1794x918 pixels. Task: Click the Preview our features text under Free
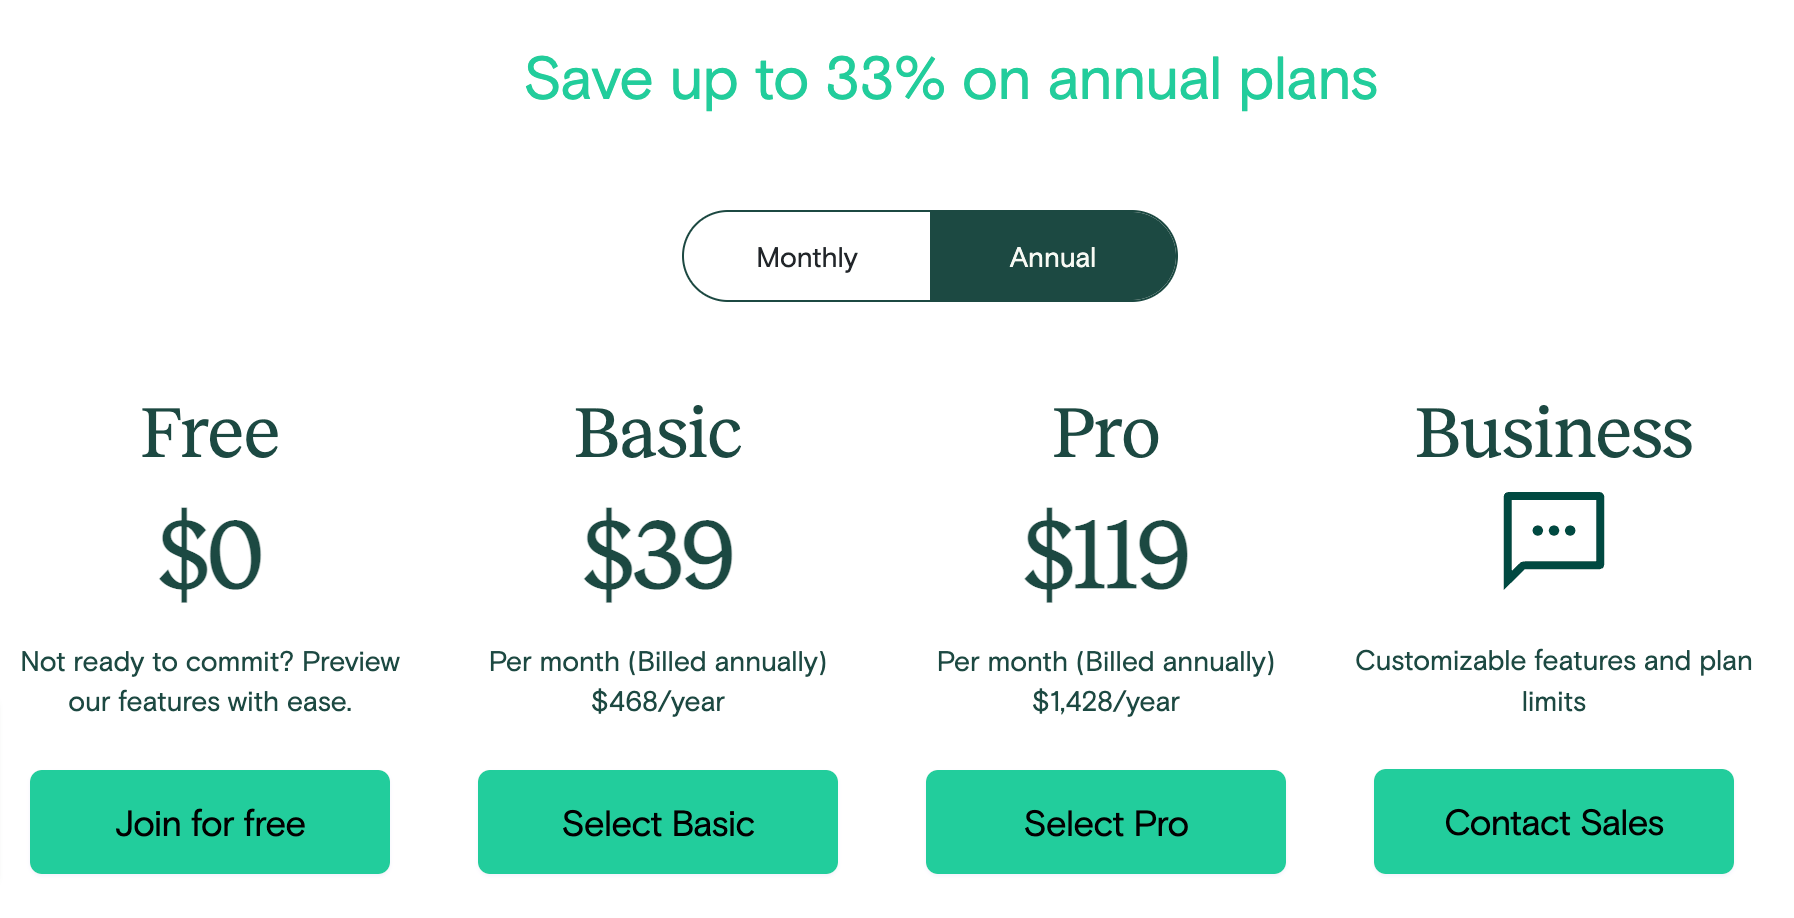point(209,681)
